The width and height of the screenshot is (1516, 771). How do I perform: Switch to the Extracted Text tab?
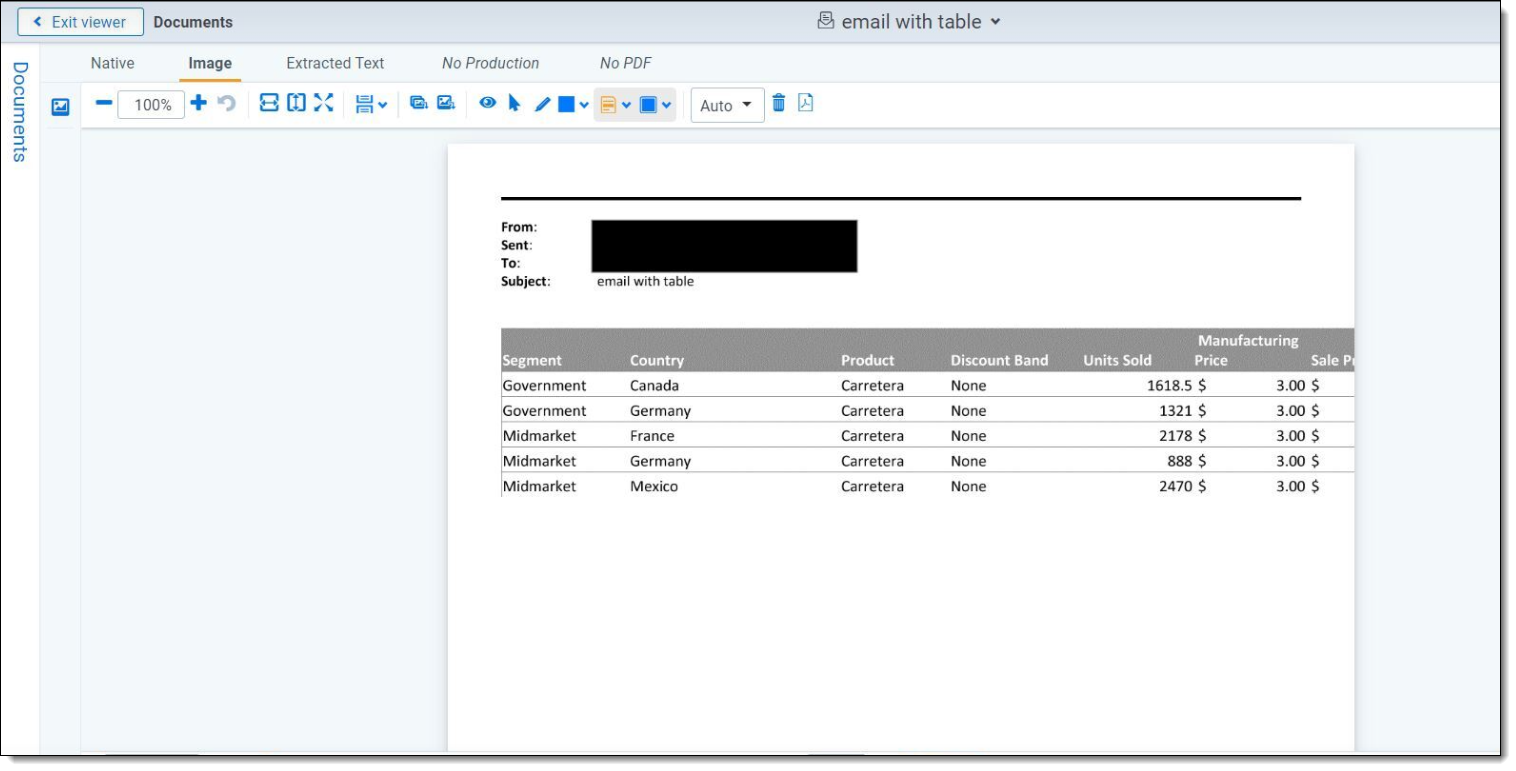tap(335, 63)
